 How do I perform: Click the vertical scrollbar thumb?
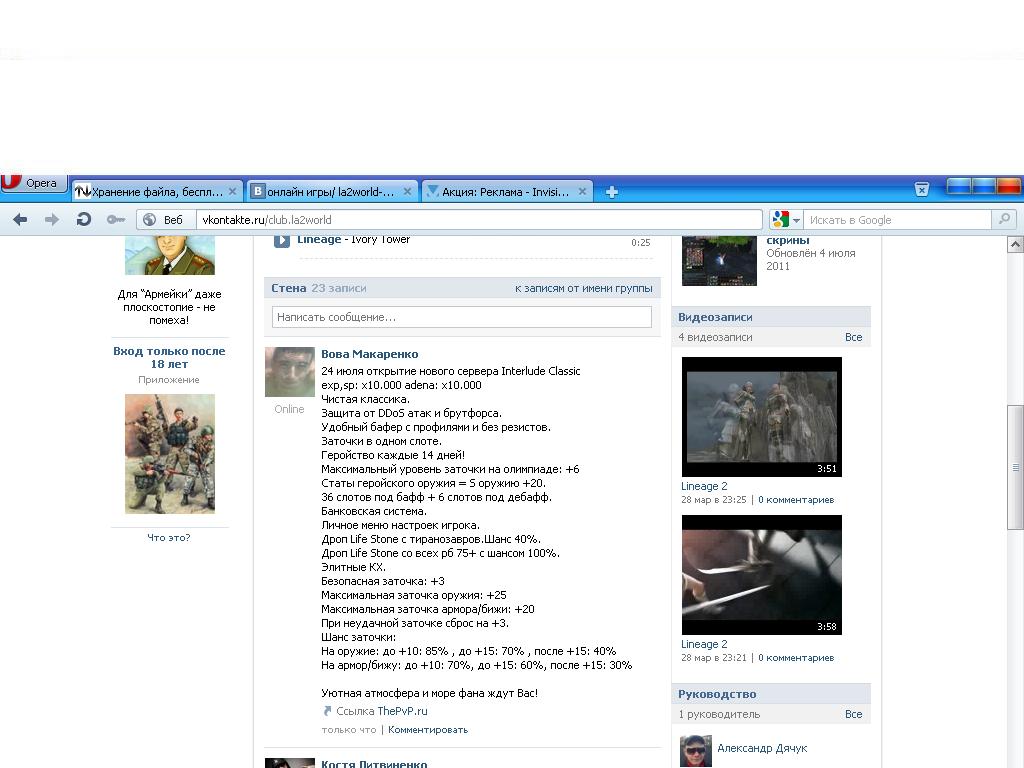pos(1015,467)
